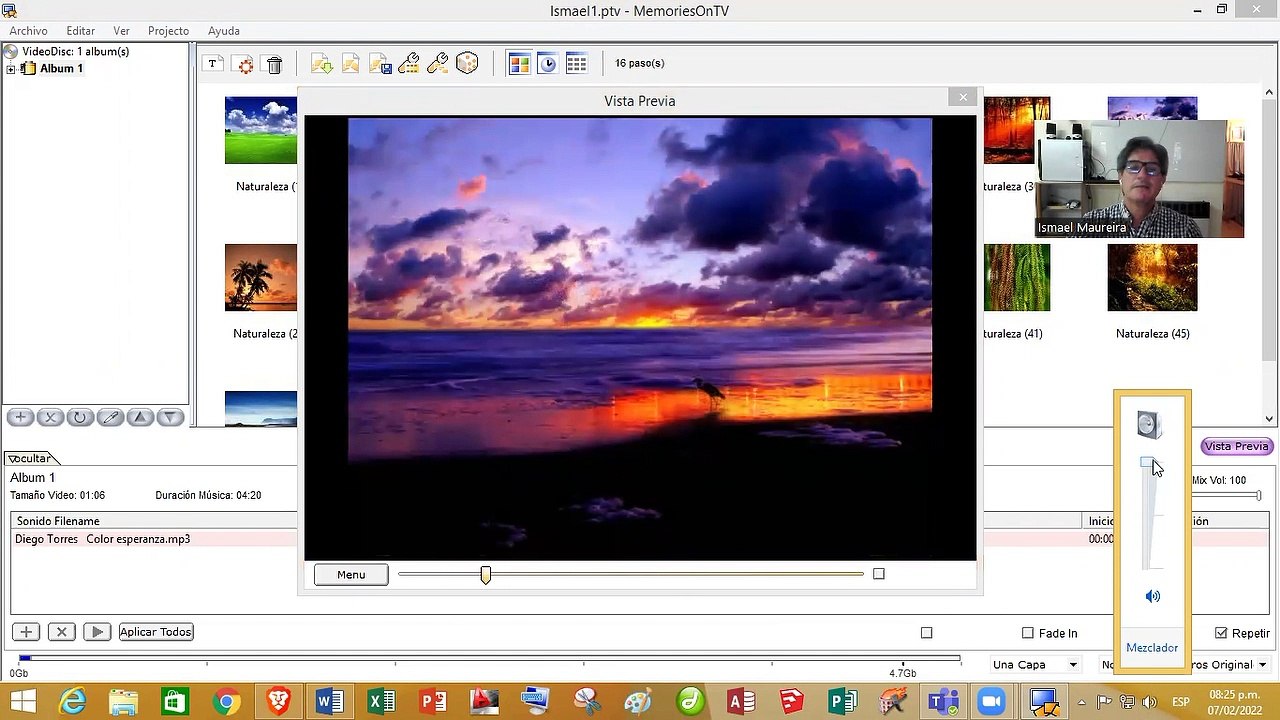Image resolution: width=1280 pixels, height=720 pixels.
Task: Expand the Album 1 tree node
Action: (x=11, y=69)
